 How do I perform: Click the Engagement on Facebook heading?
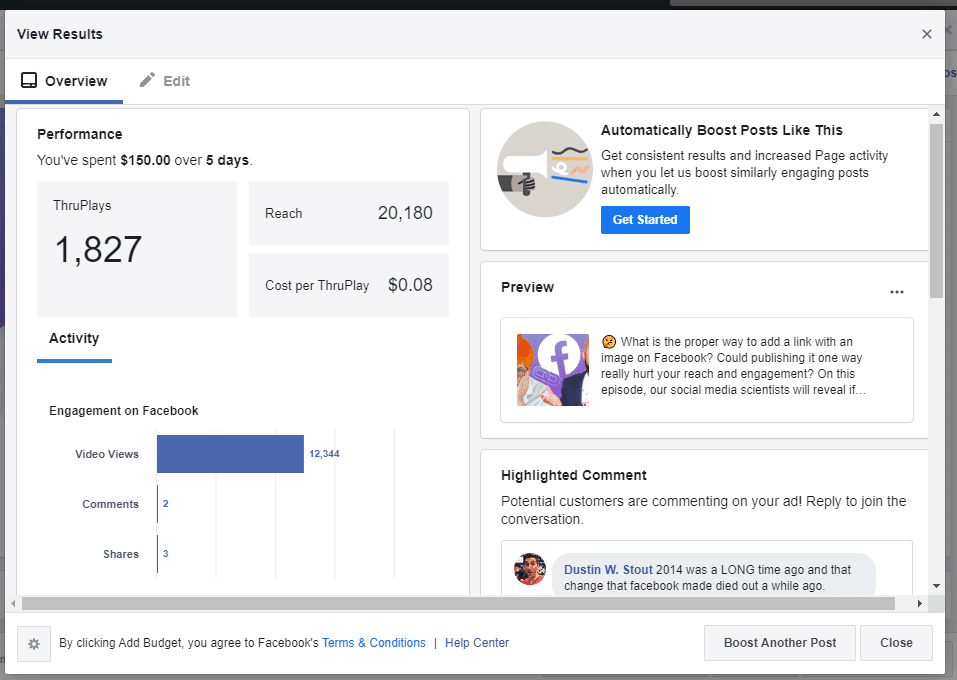coord(123,411)
